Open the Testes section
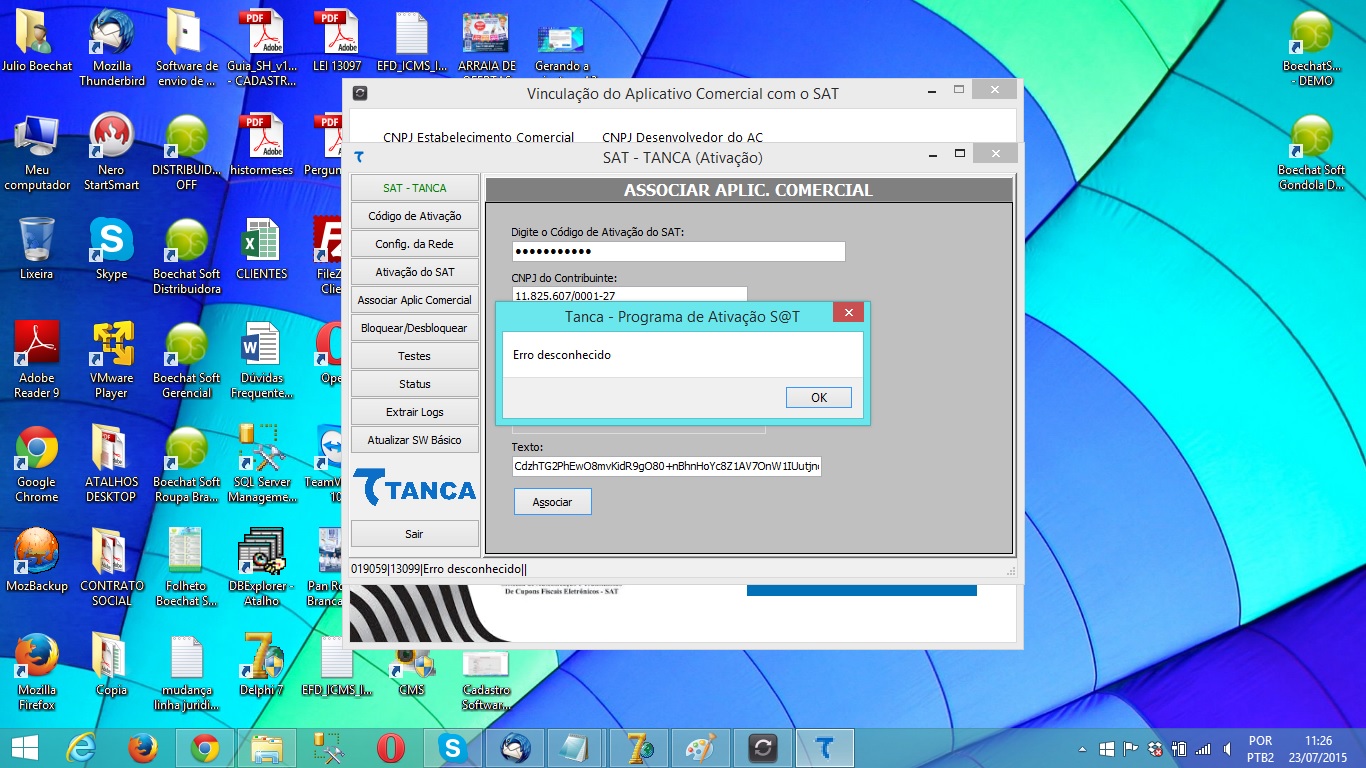The width and height of the screenshot is (1366, 768). [x=415, y=356]
